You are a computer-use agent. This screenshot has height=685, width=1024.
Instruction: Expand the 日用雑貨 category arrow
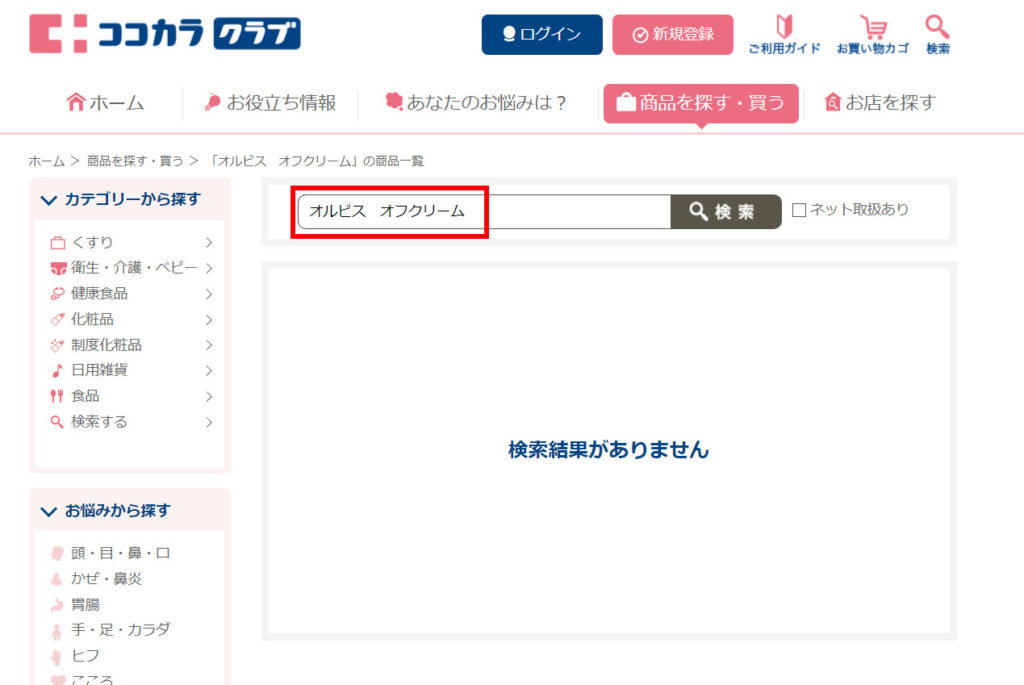pos(209,370)
